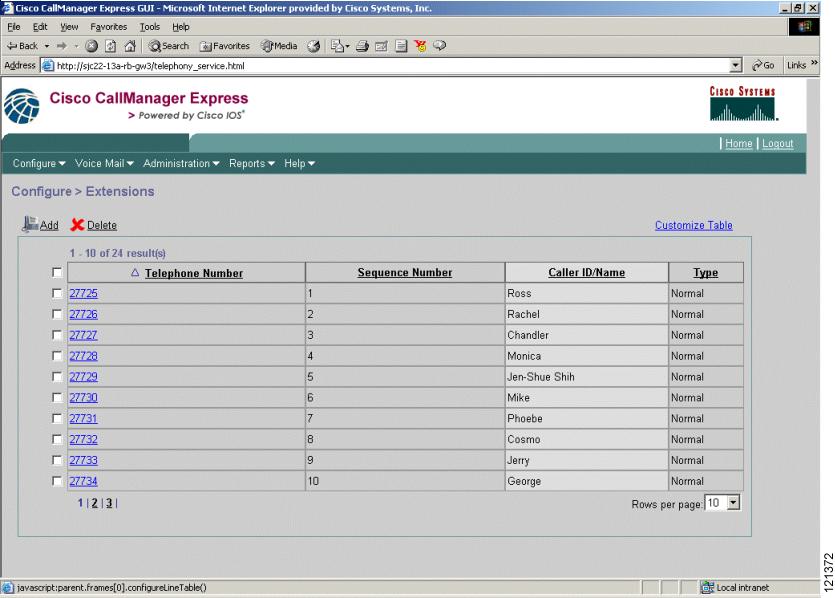Click the Home link in the Cisco header
This screenshot has width=835, height=598.
pyautogui.click(x=739, y=143)
